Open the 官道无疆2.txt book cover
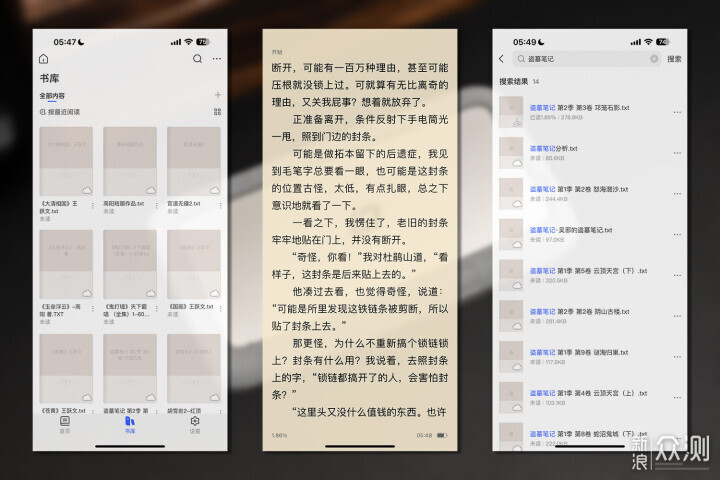 pyautogui.click(x=194, y=161)
